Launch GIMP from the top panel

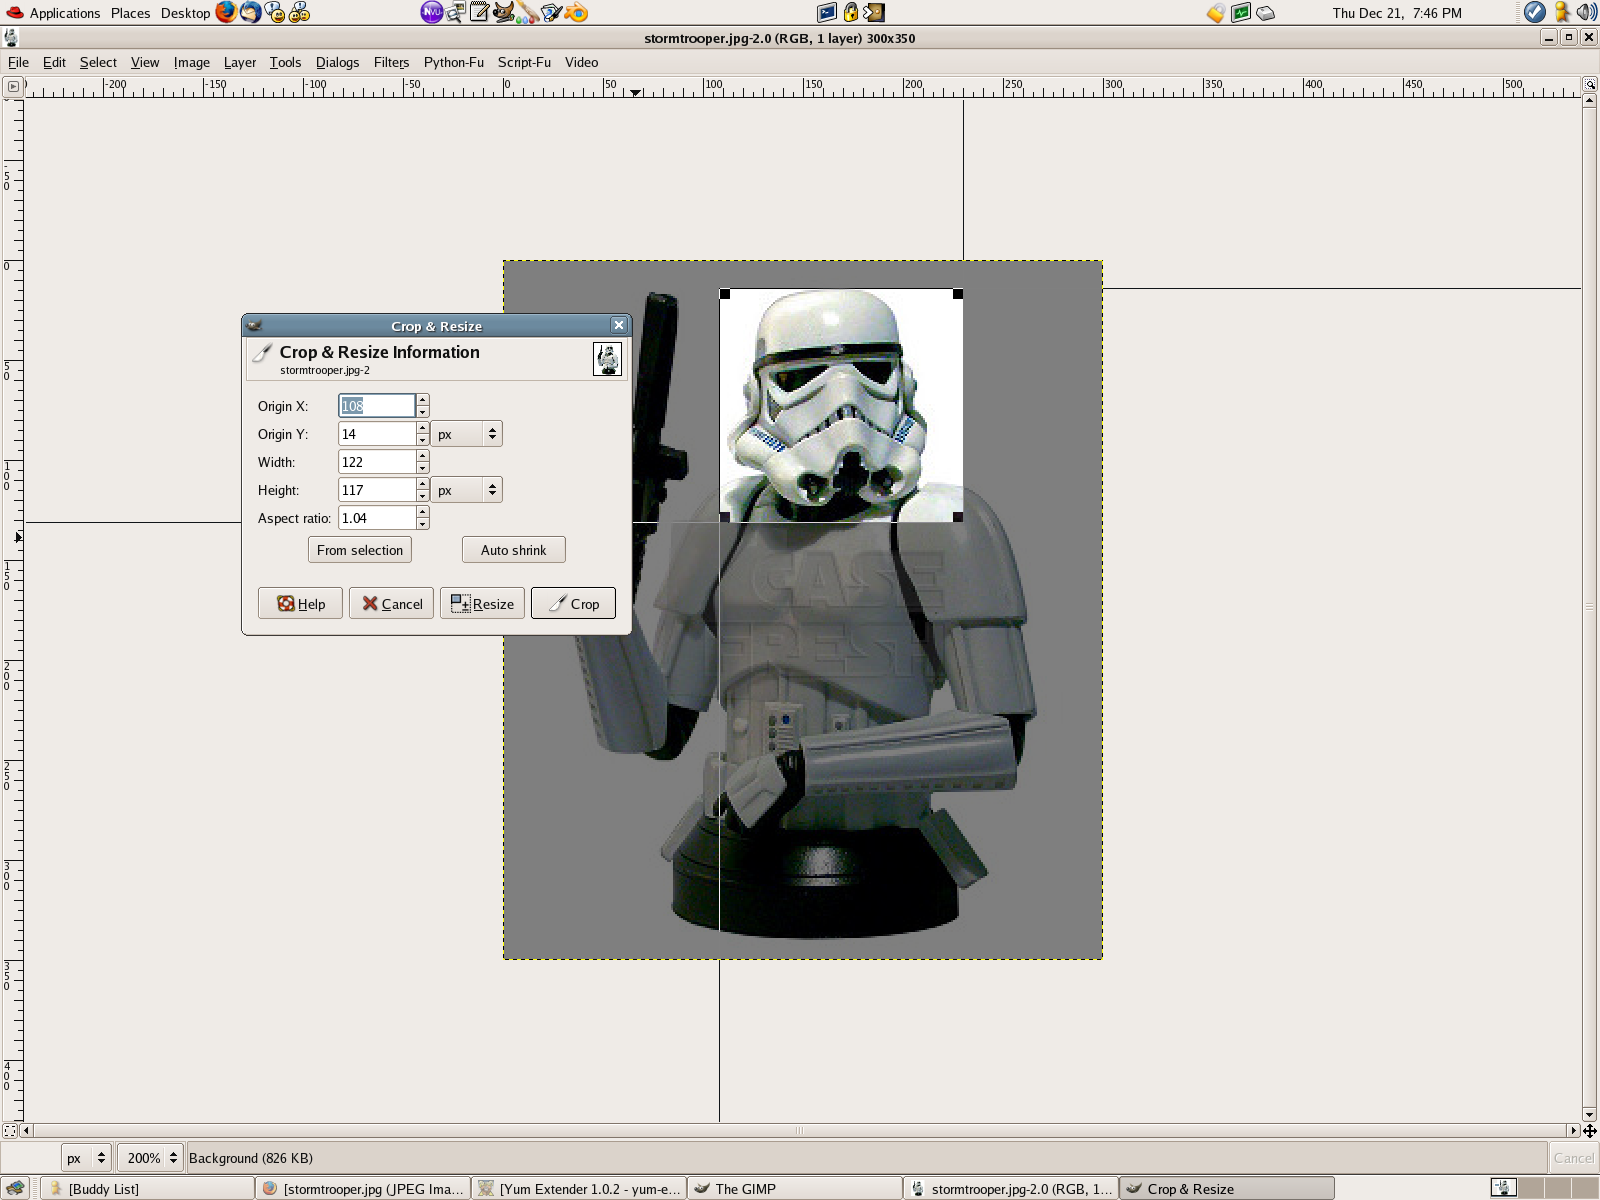point(504,13)
